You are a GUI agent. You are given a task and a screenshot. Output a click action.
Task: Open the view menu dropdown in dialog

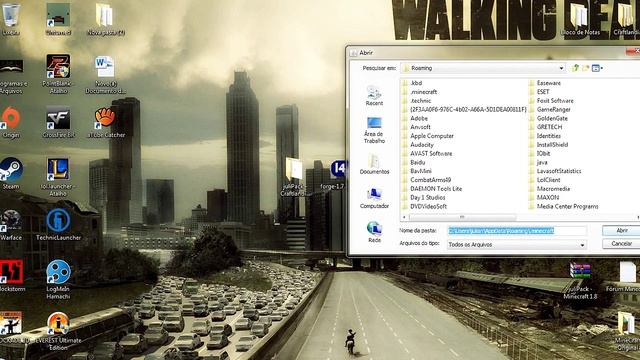pos(597,68)
